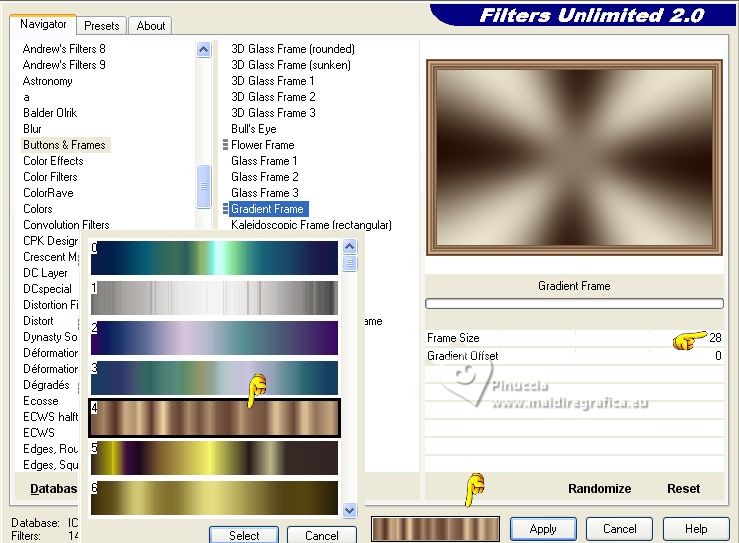The image size is (739, 543).
Task: Select Buttons & Frames category
Action: (66, 145)
